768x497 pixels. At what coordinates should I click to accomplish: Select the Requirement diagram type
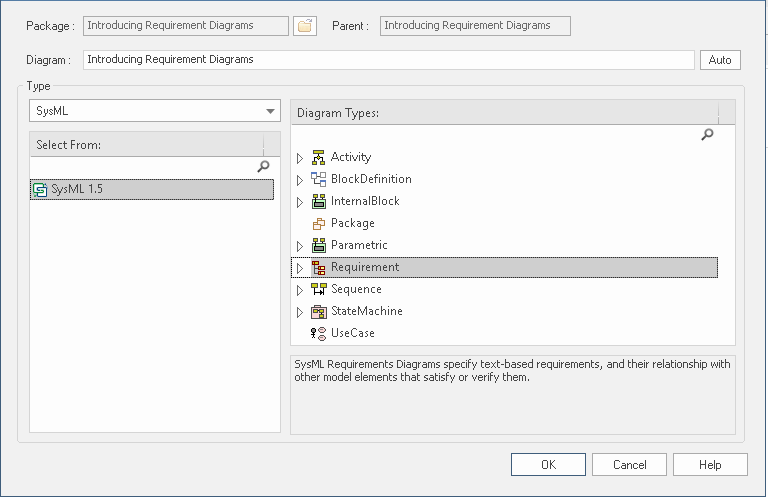point(365,267)
